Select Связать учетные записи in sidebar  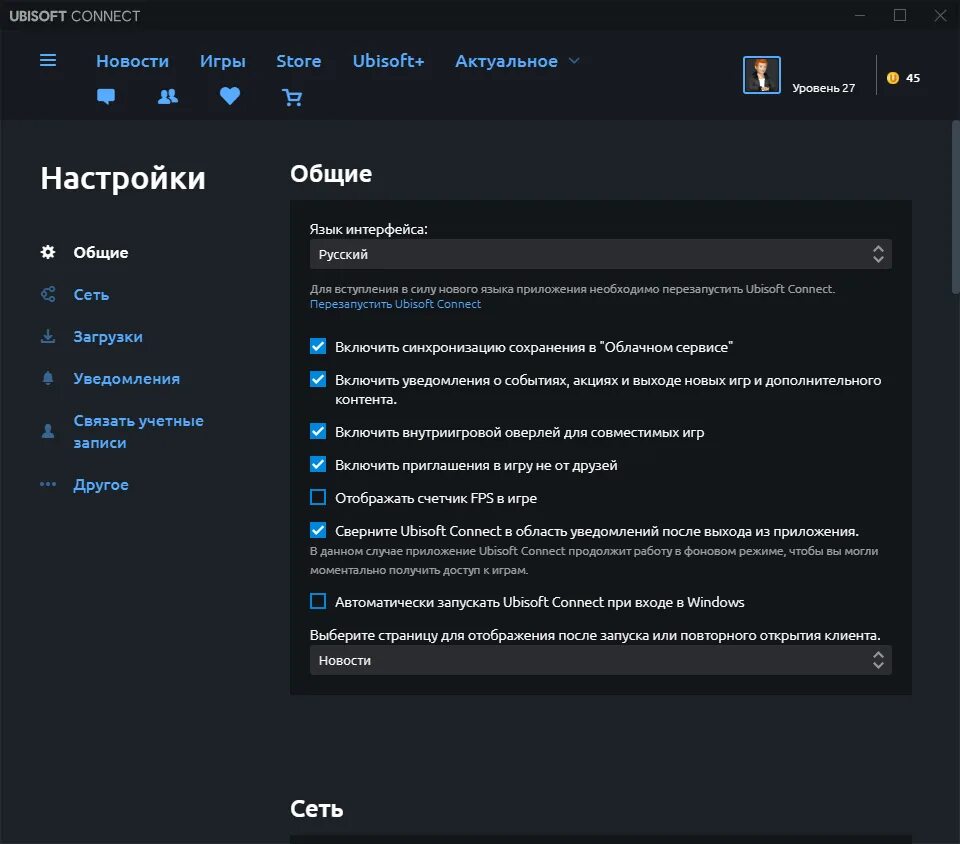pyautogui.click(x=138, y=431)
